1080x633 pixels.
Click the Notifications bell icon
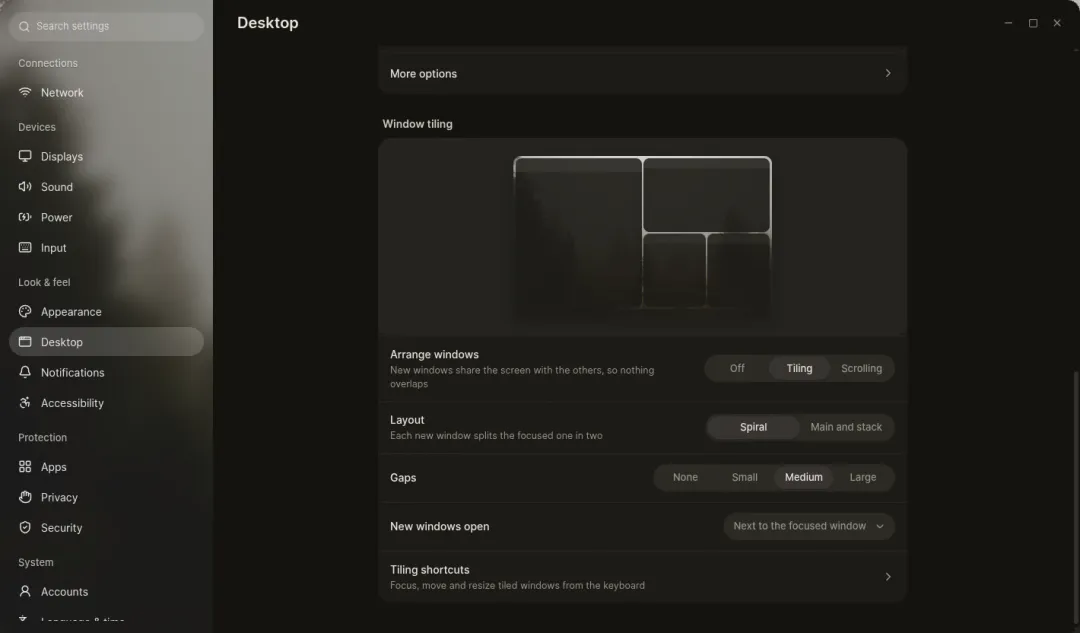coord(25,372)
